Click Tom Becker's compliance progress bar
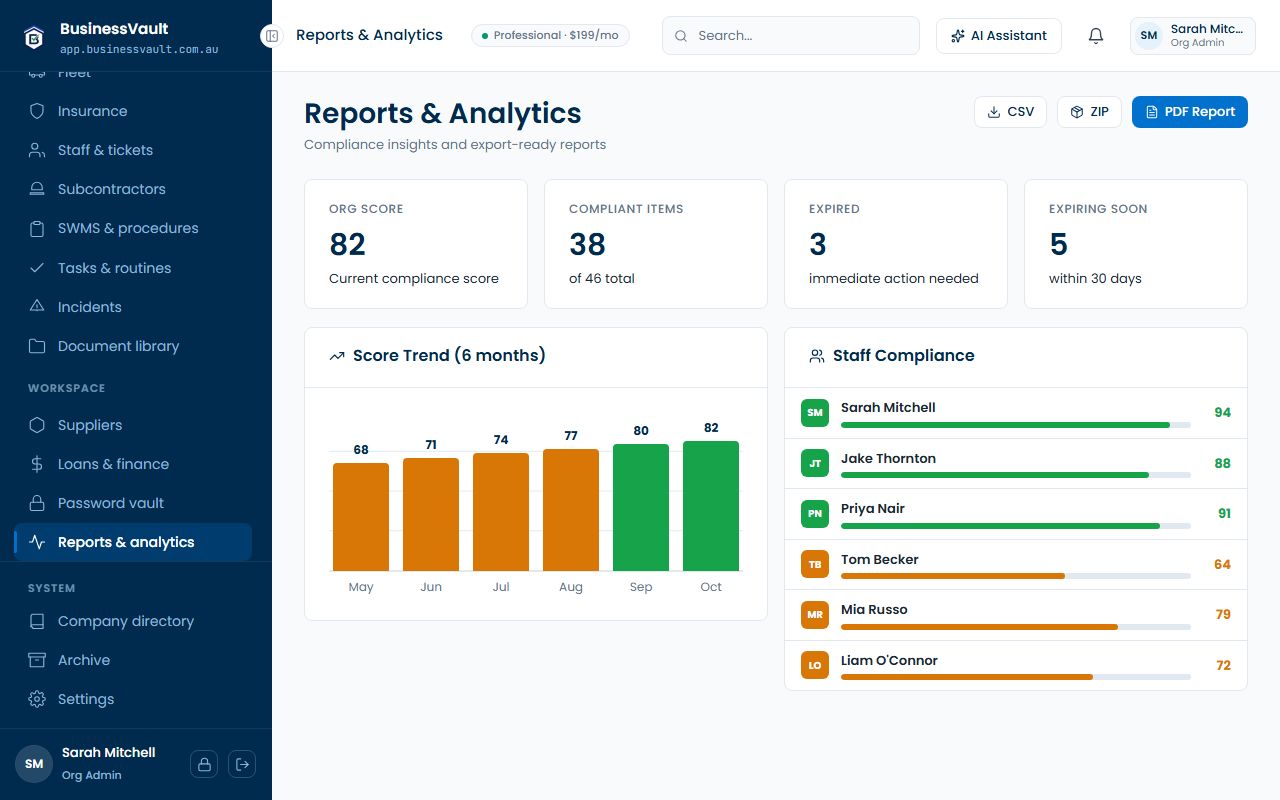Image resolution: width=1280 pixels, height=800 pixels. coord(1016,576)
